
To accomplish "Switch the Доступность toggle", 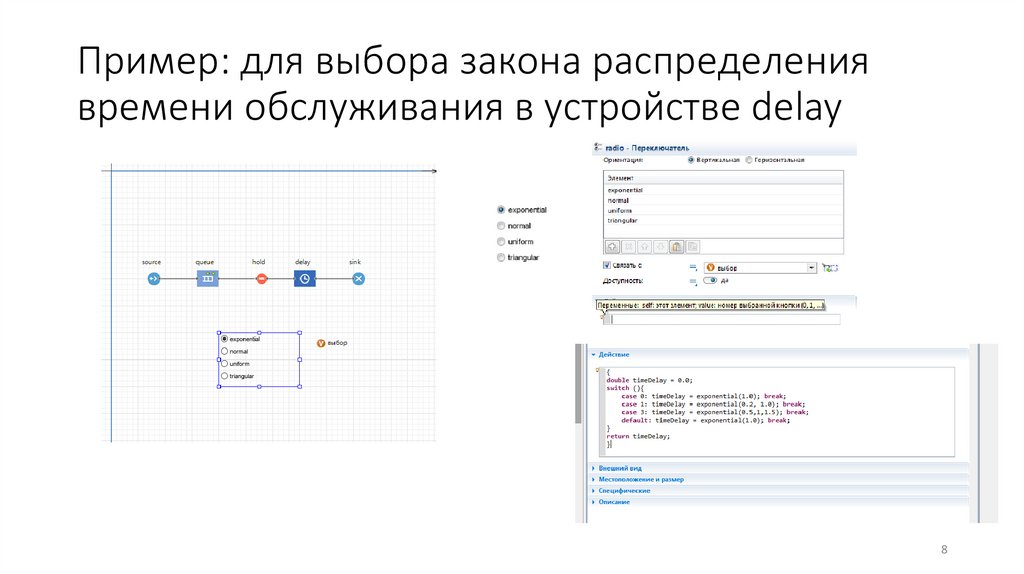I will tap(709, 281).
